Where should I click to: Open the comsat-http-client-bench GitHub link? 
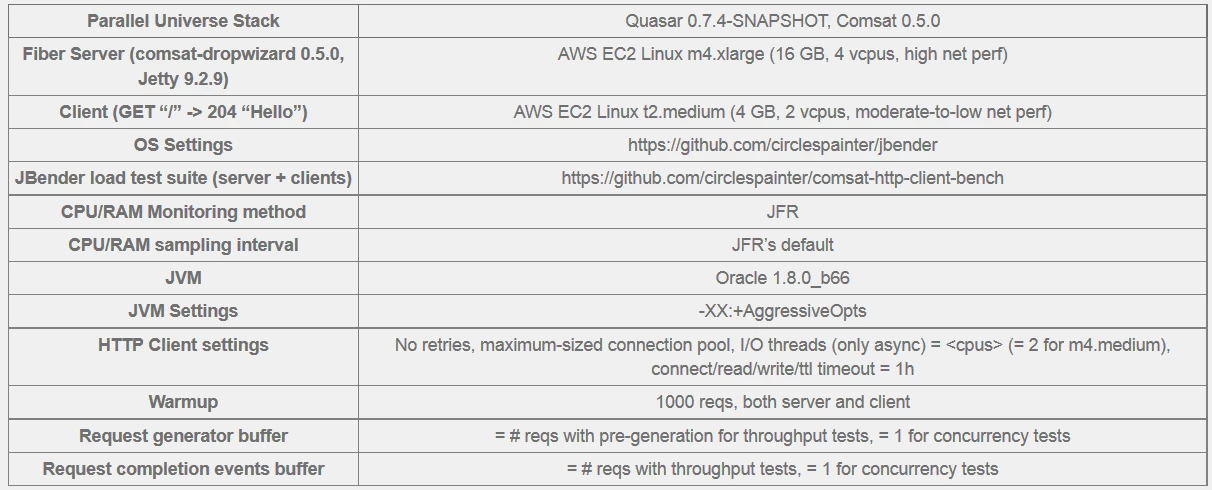782,178
